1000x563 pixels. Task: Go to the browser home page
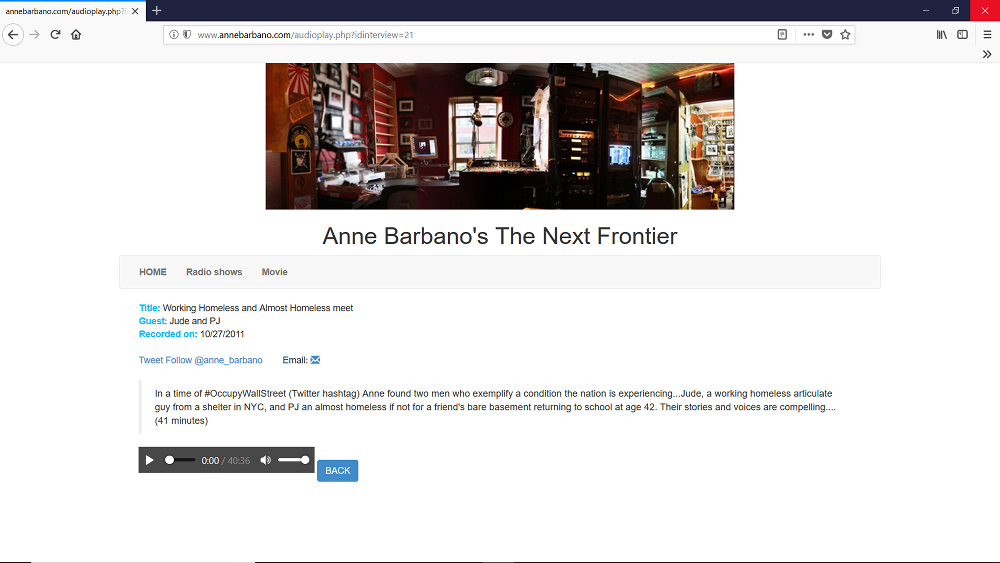(x=76, y=34)
